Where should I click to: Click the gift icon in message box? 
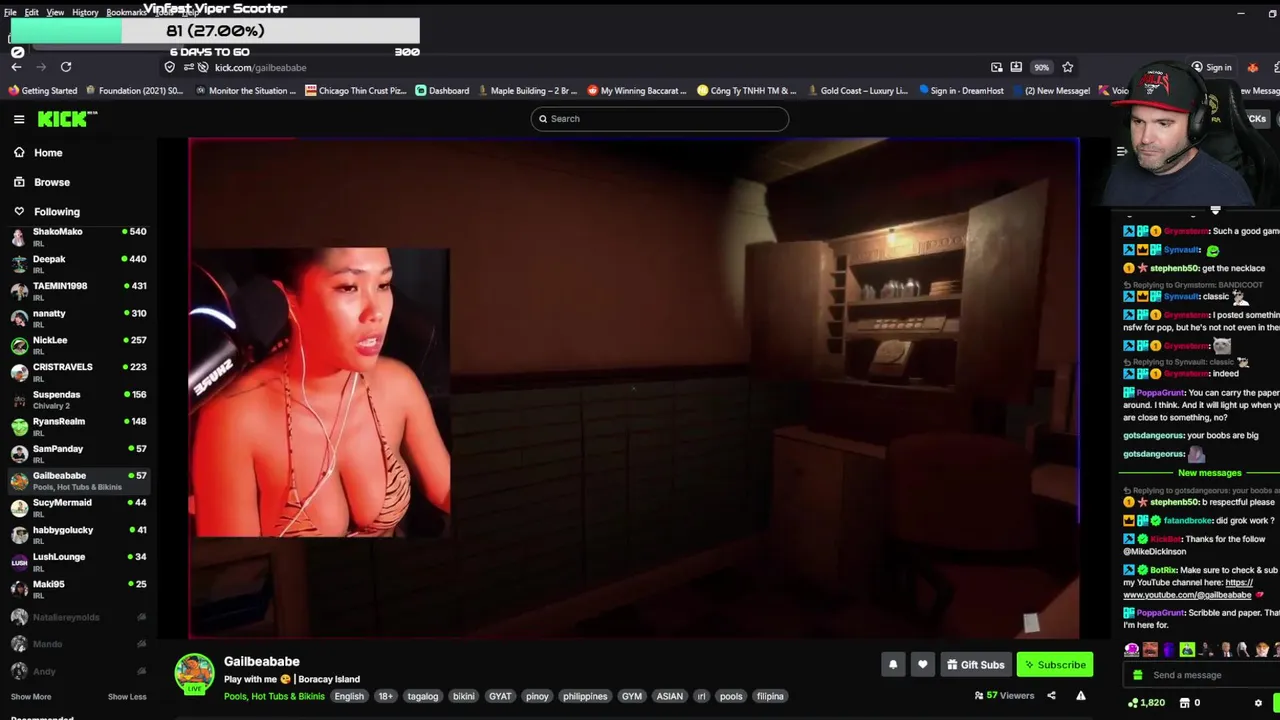pos(1137,675)
